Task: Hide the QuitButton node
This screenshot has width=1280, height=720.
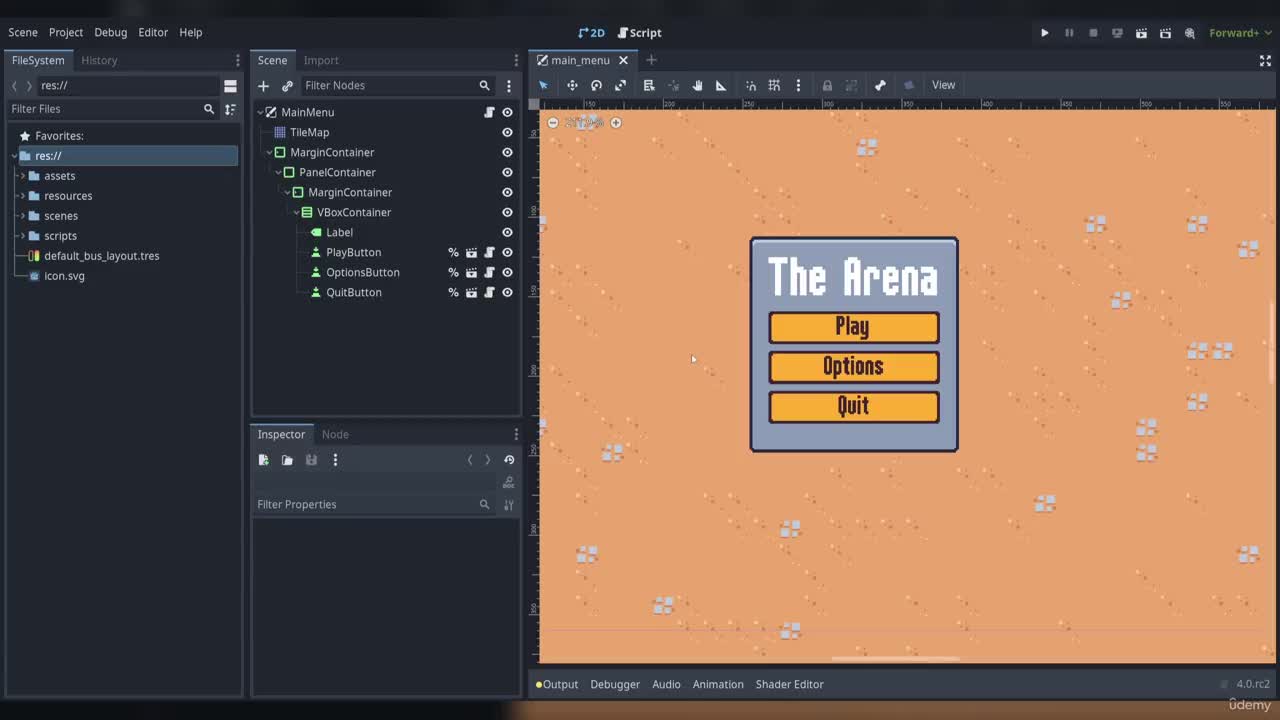Action: (507, 292)
